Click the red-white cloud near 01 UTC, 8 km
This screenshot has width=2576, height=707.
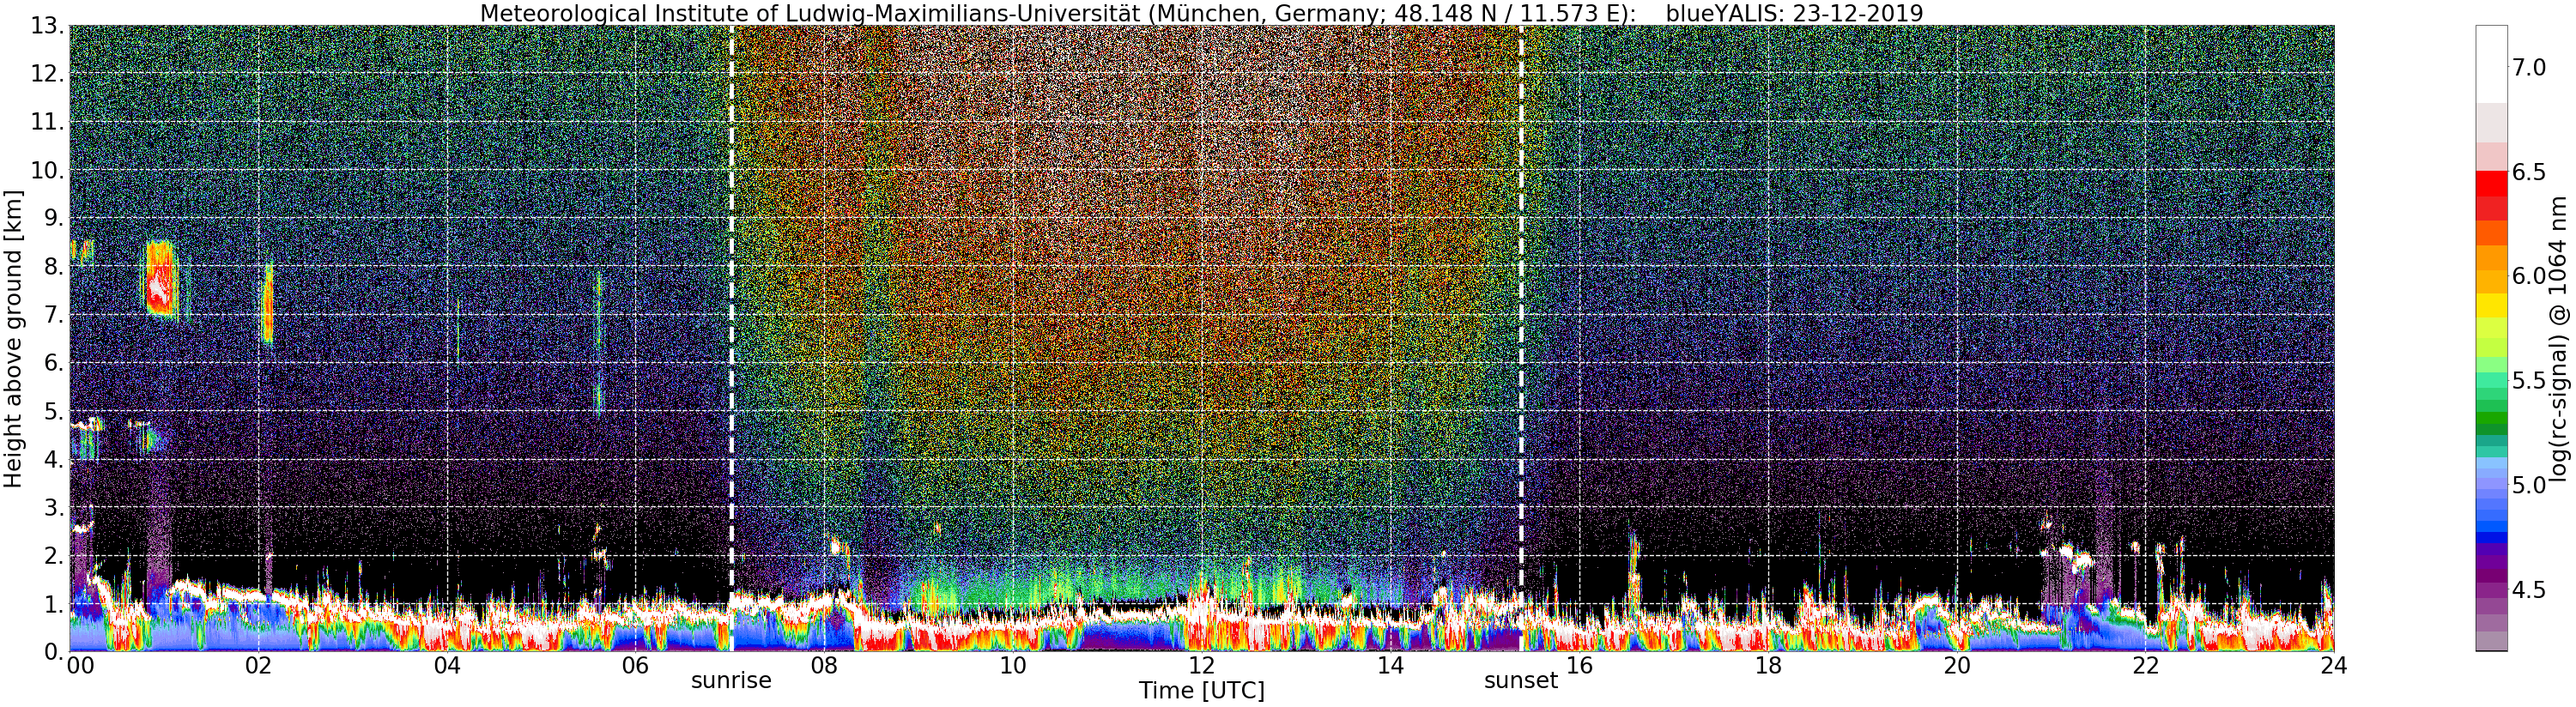tap(160, 280)
